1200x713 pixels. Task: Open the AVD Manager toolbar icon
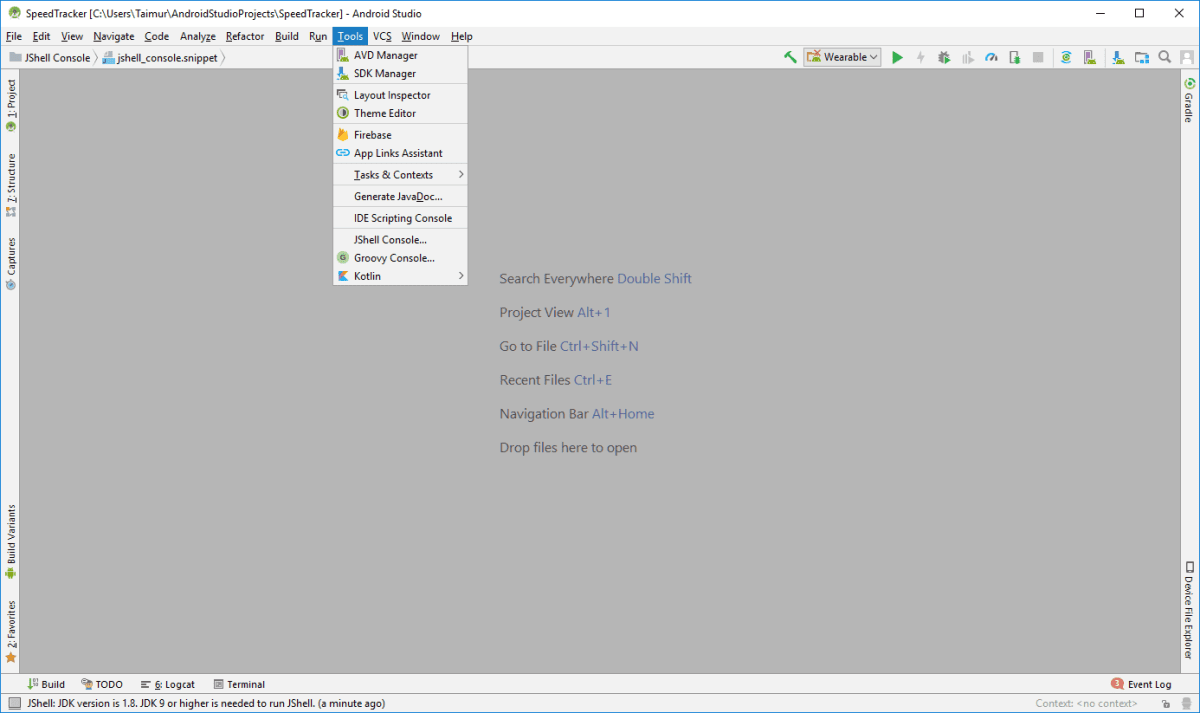tap(1090, 57)
